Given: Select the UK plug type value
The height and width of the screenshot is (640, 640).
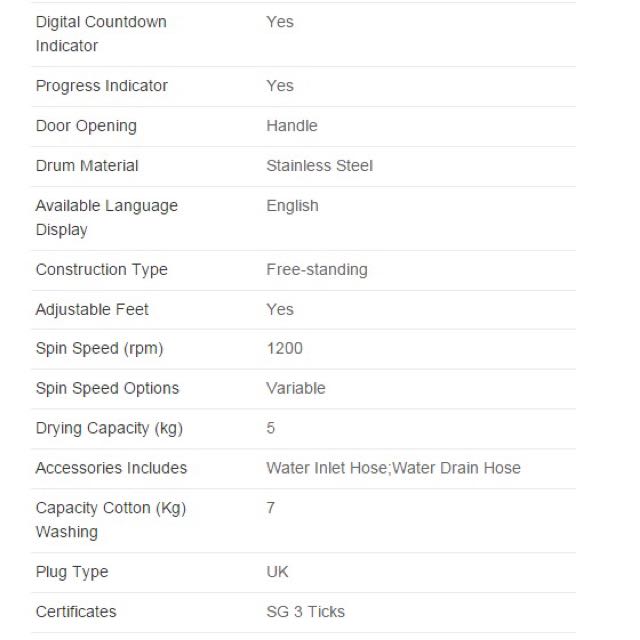Looking at the screenshot, I should [x=277, y=572].
